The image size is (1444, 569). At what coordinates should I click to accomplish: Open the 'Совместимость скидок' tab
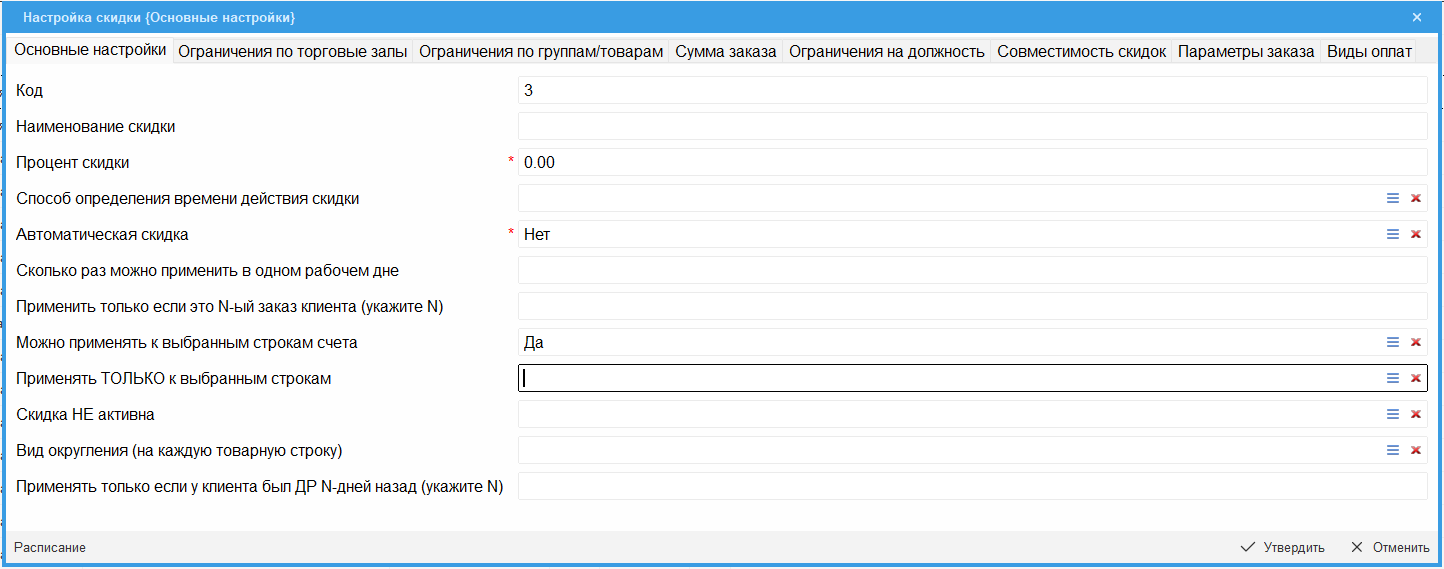coord(1081,52)
